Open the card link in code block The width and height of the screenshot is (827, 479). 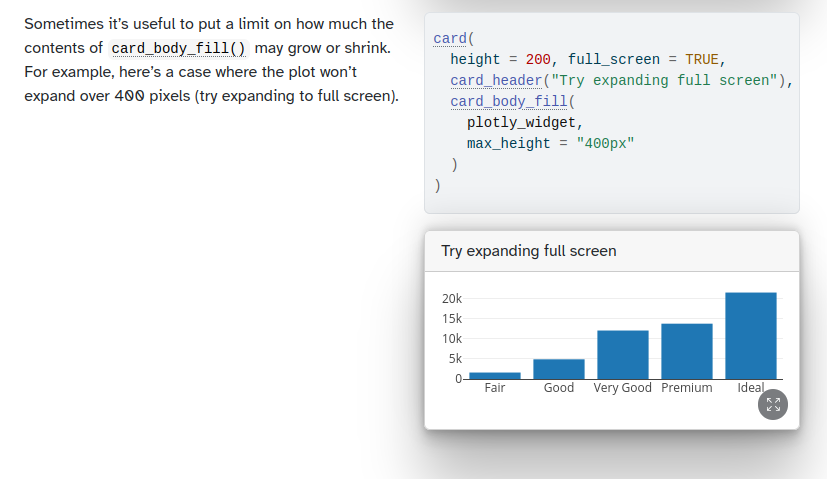450,39
